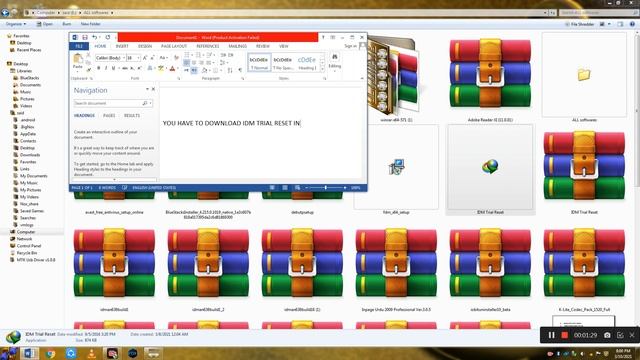Click the Chrome icon on taskbar
Screen dimensions: 640x360
pyautogui.click(x=51, y=353)
